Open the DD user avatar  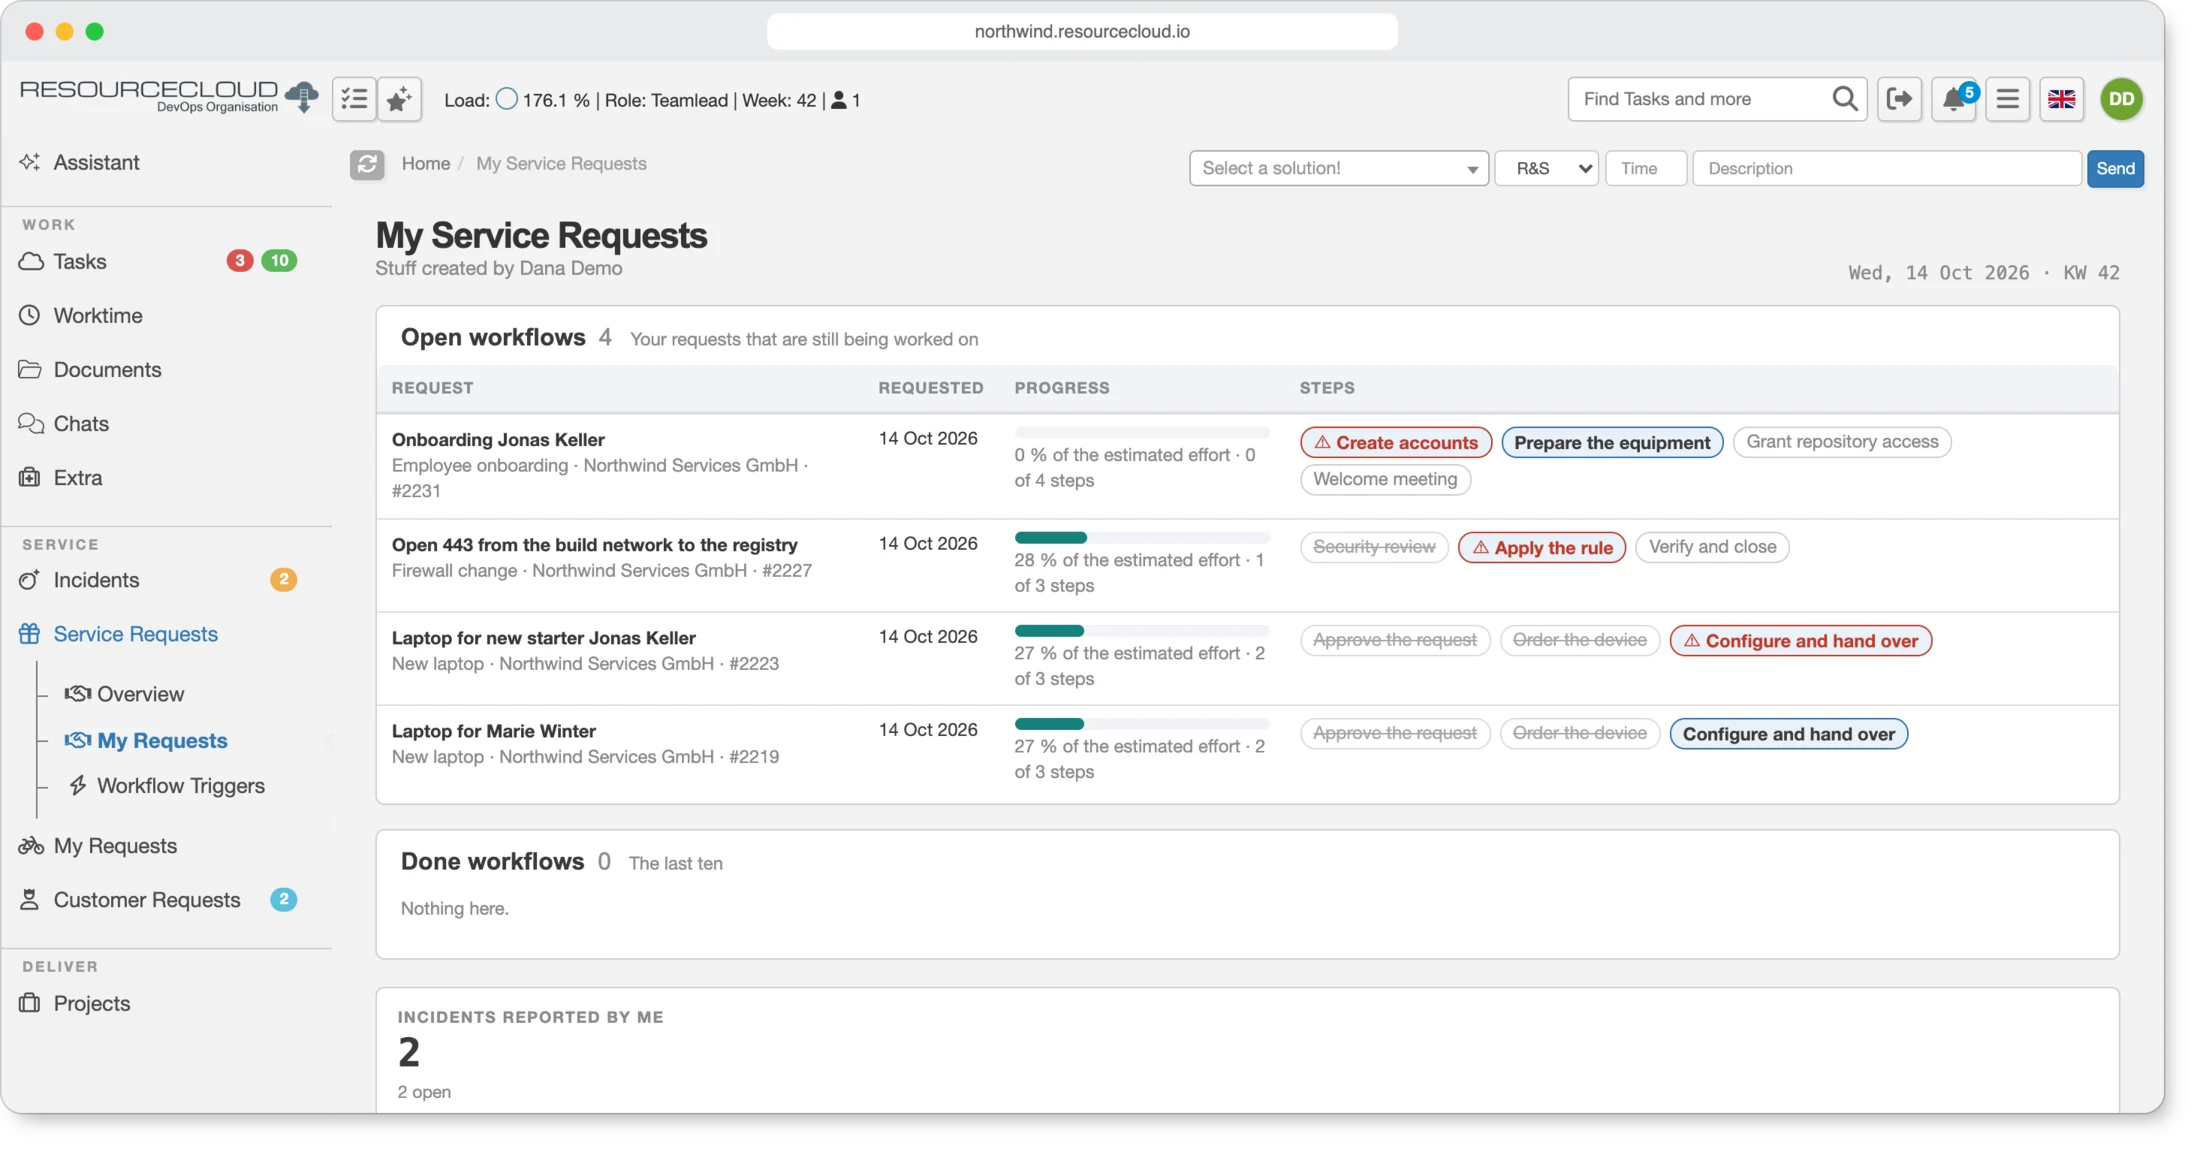click(2121, 99)
